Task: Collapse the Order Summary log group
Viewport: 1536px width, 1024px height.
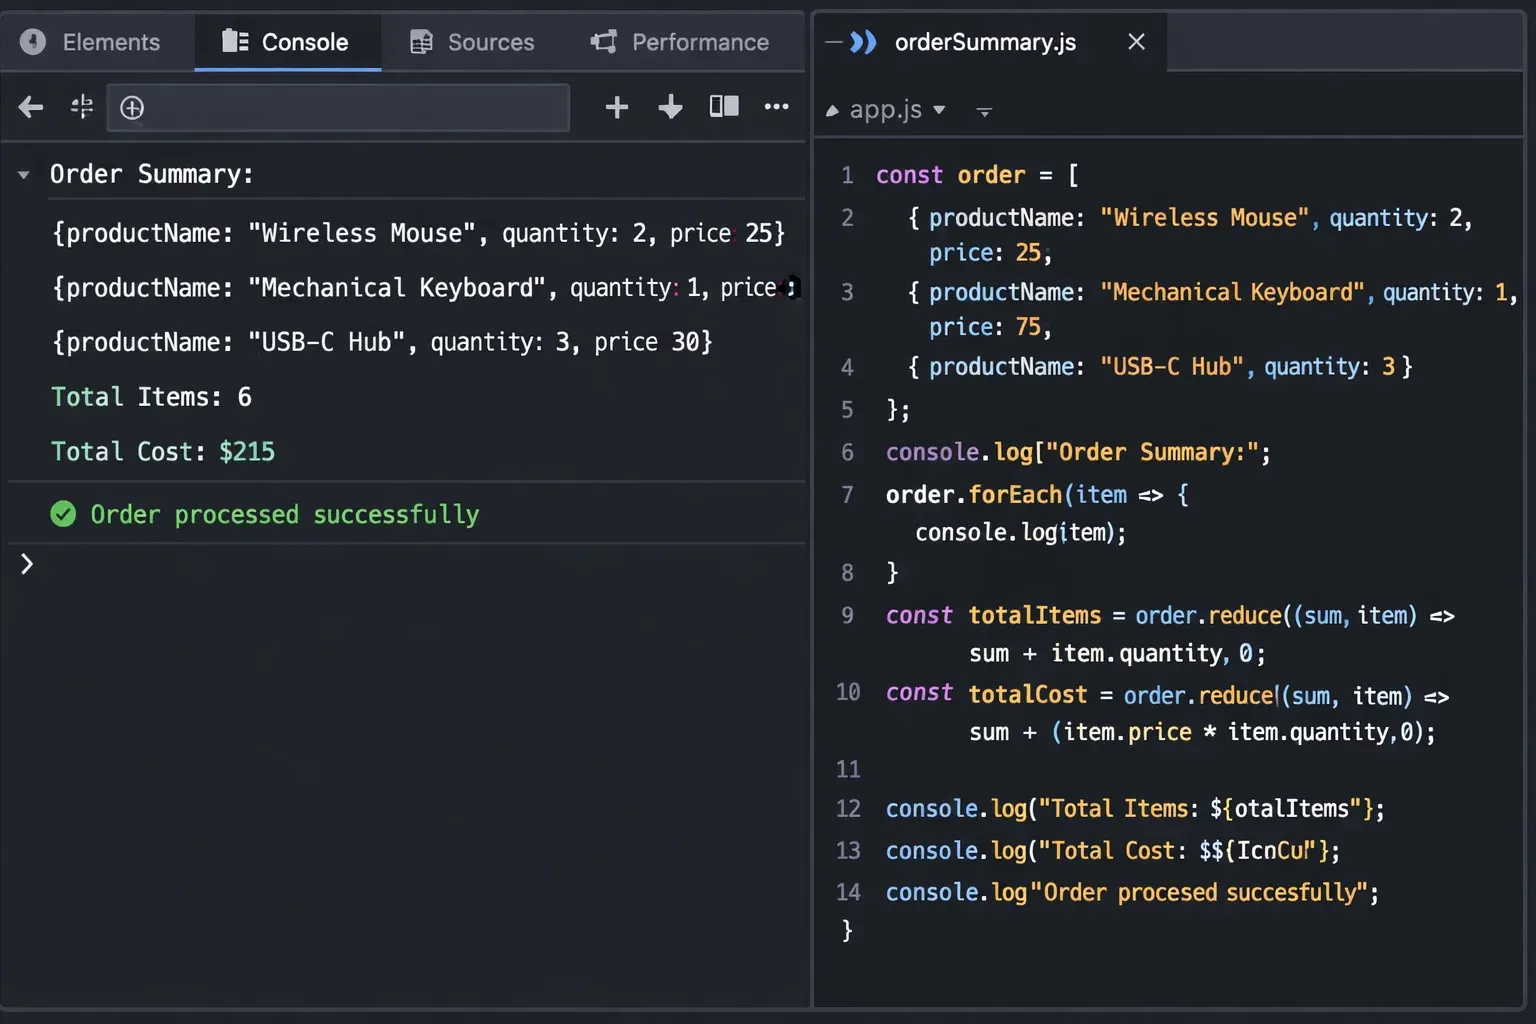Action: pos(24,175)
